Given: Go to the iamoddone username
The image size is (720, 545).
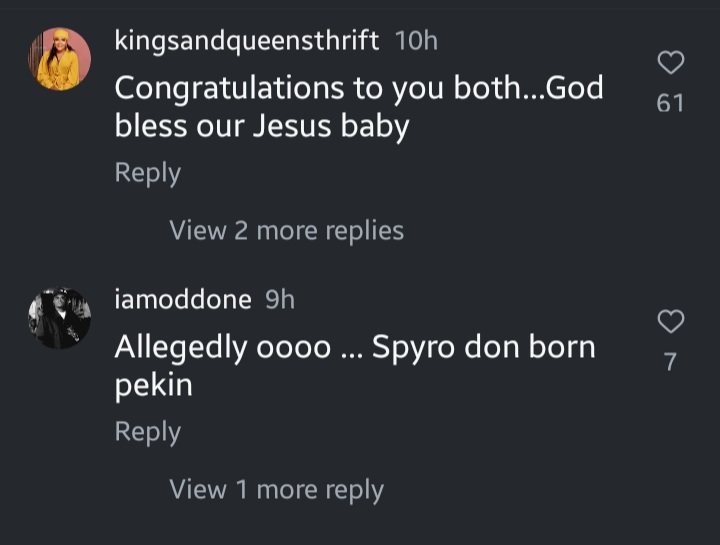Looking at the screenshot, I should click(x=184, y=300).
